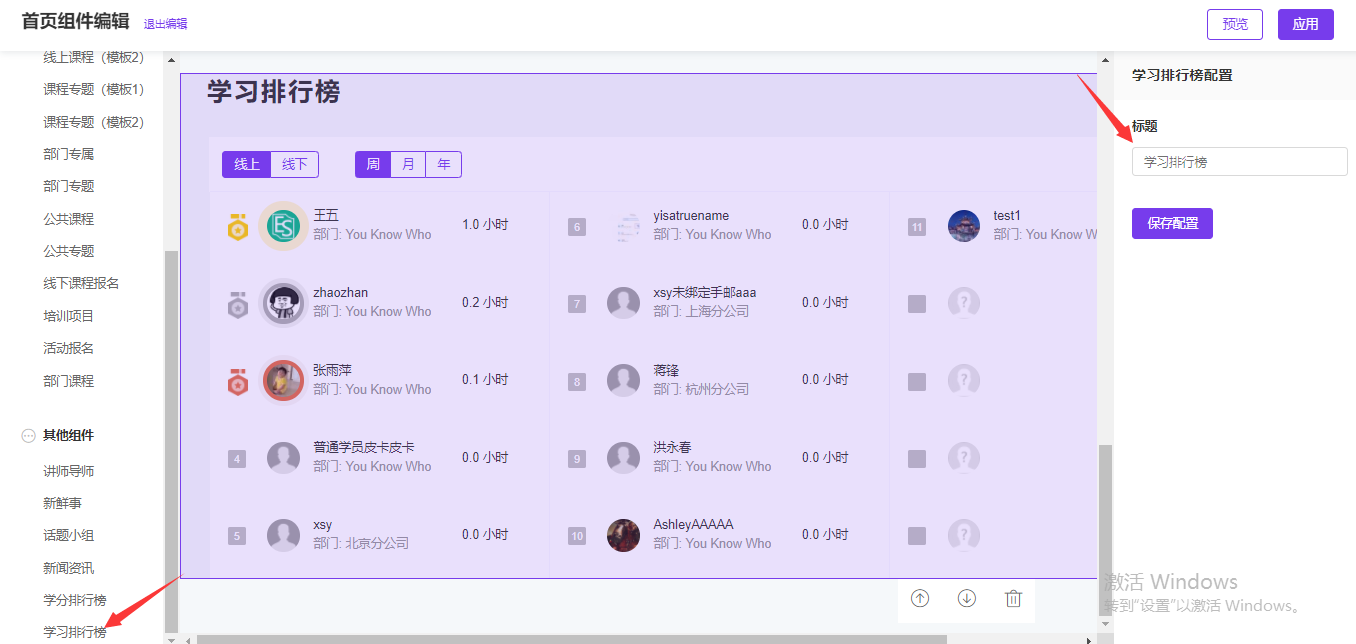Screen dimensions: 1356x644
Task: Select 讲师导师 from the component list
Action: point(68,471)
